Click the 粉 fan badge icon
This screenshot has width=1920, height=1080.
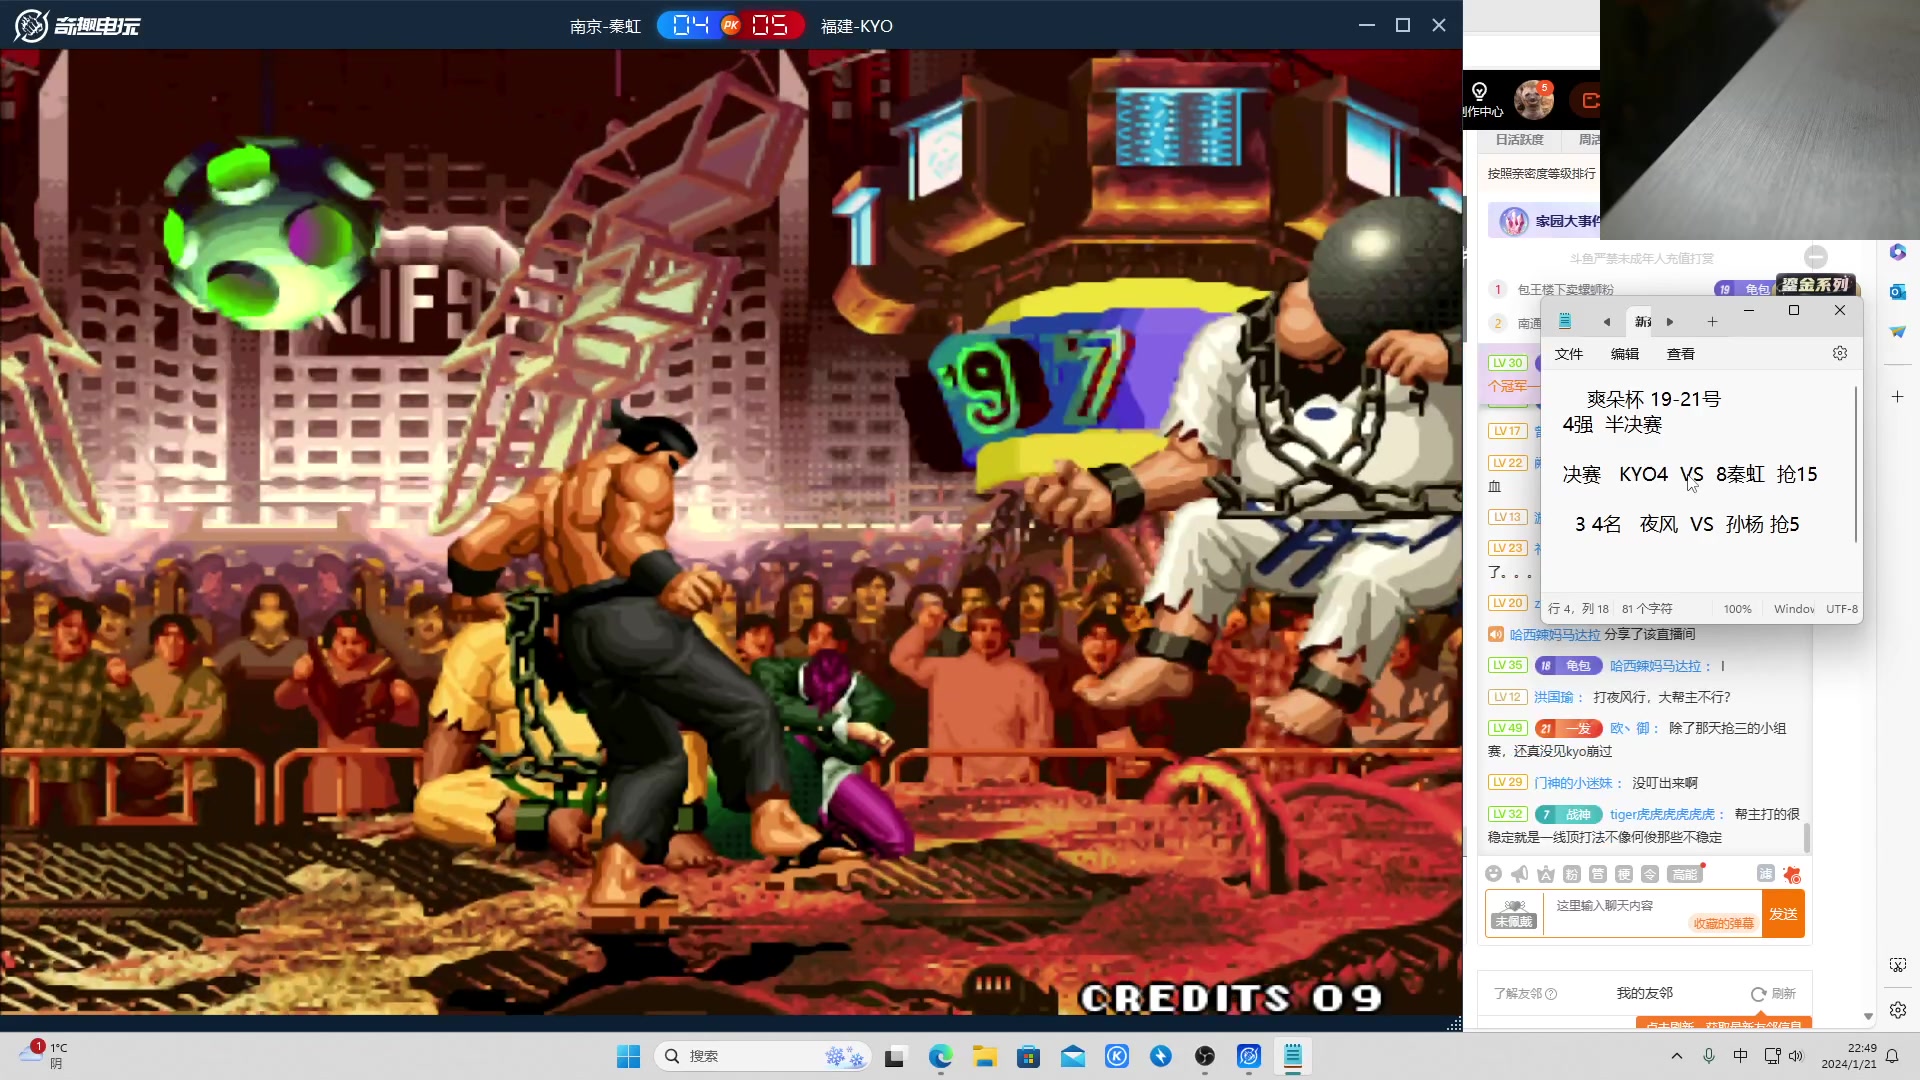pyautogui.click(x=1572, y=874)
